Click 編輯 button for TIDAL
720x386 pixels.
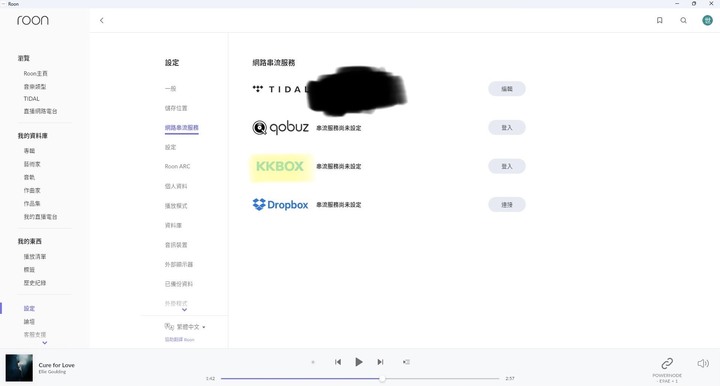coord(506,89)
